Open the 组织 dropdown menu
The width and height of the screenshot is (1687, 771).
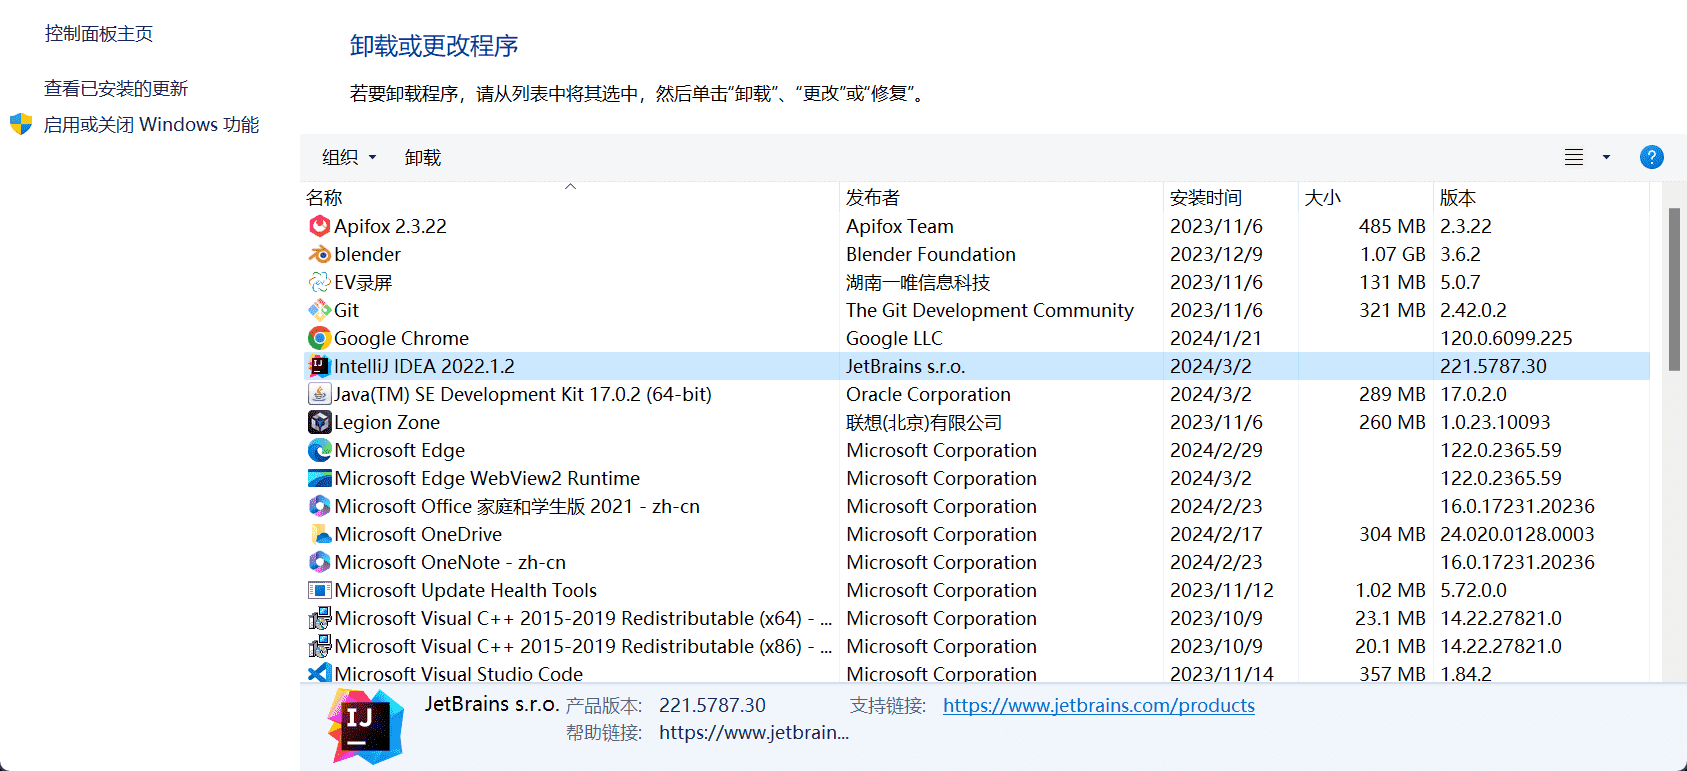349,157
